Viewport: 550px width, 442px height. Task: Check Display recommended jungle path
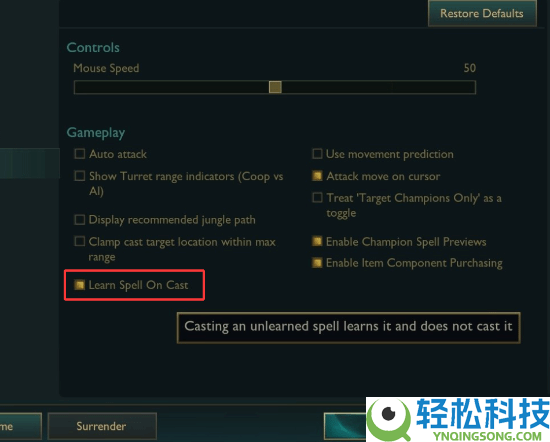80,220
